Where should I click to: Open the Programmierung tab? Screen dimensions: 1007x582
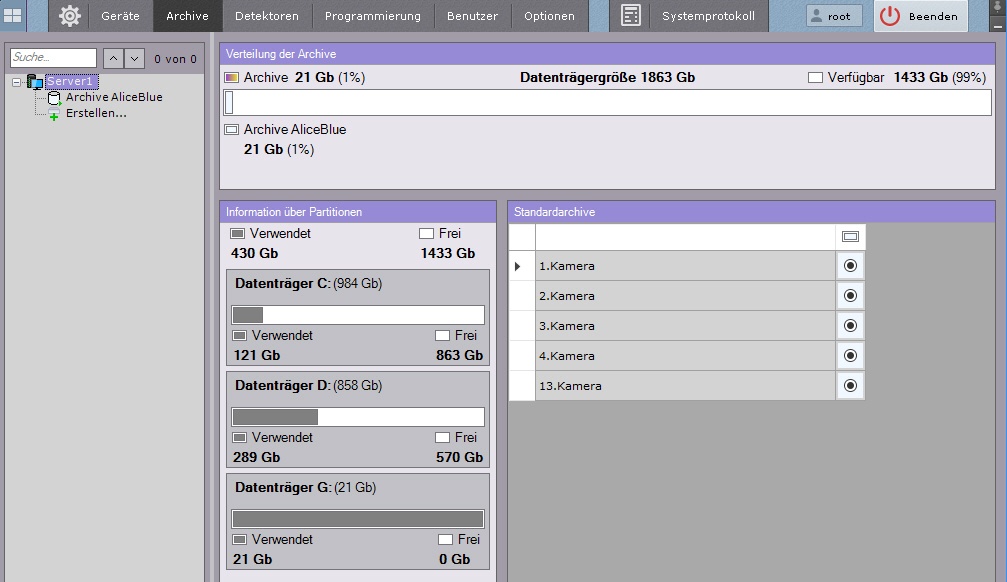pos(373,16)
